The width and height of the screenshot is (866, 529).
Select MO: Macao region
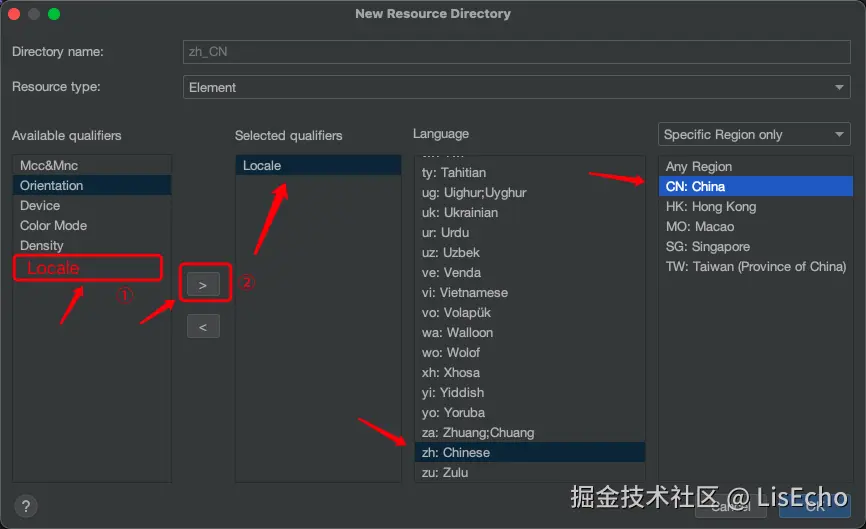(x=756, y=226)
